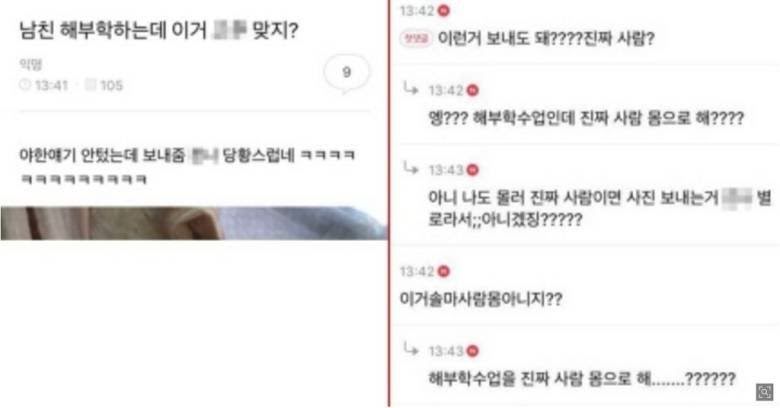Click the pink first-comment tag before 이런거 보내도 돼
The height and width of the screenshot is (408, 780).
(415, 38)
